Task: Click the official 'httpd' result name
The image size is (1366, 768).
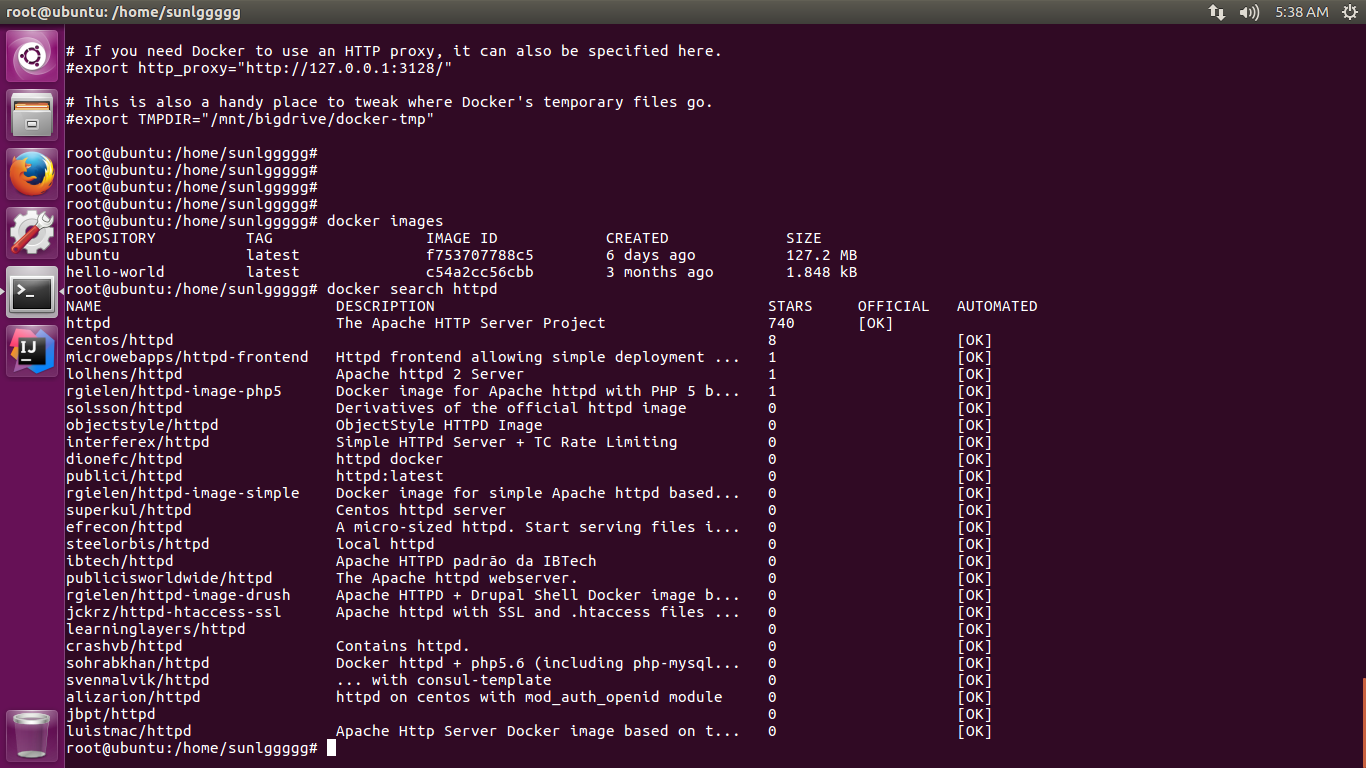Action: coord(88,323)
